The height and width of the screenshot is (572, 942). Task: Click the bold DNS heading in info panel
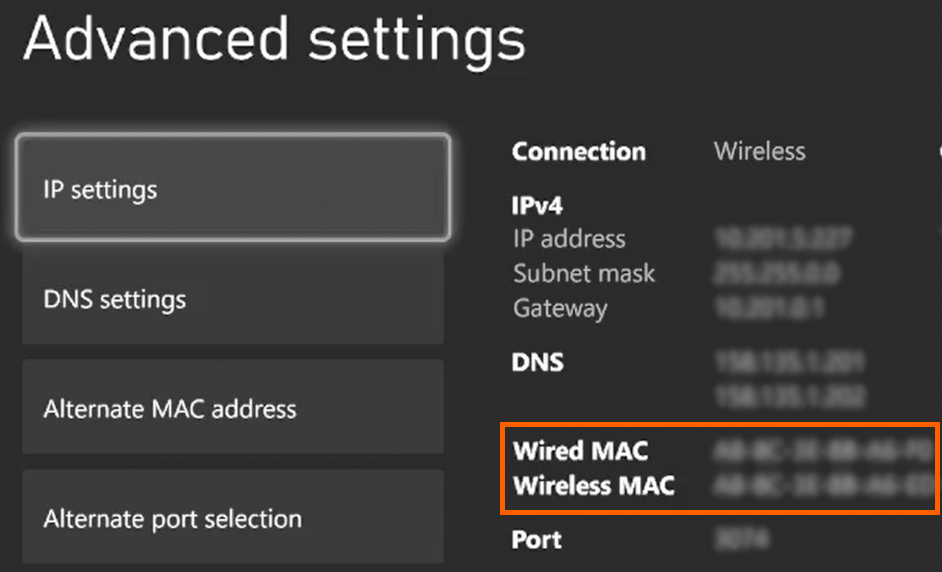tap(537, 362)
